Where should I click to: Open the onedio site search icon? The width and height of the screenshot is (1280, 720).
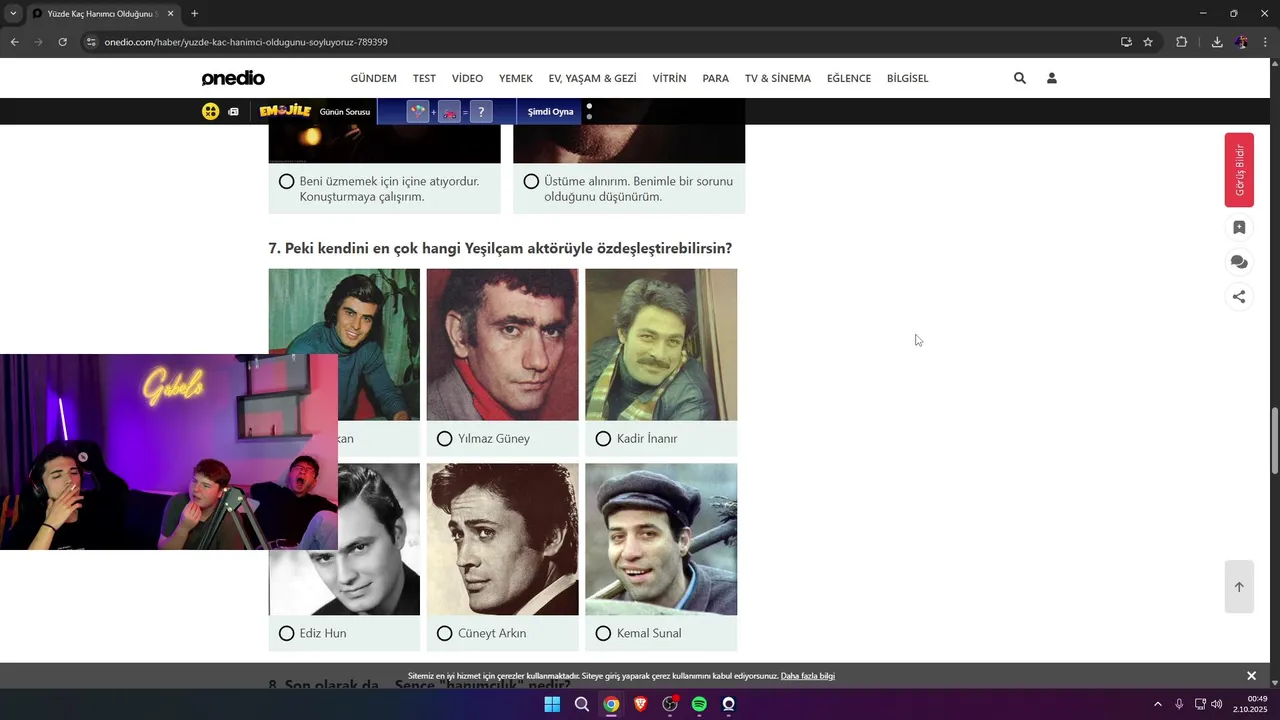click(1020, 78)
